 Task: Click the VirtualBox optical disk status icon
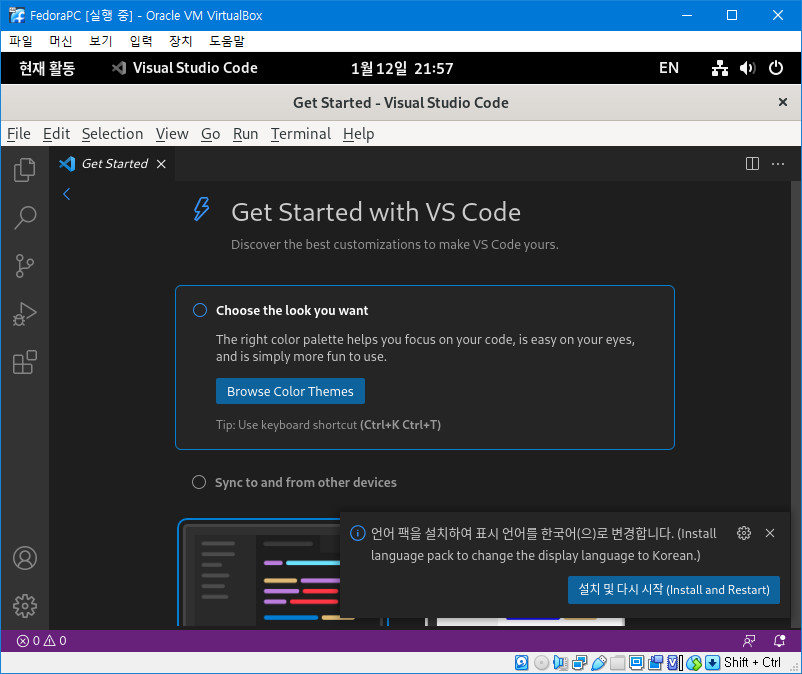(x=541, y=663)
